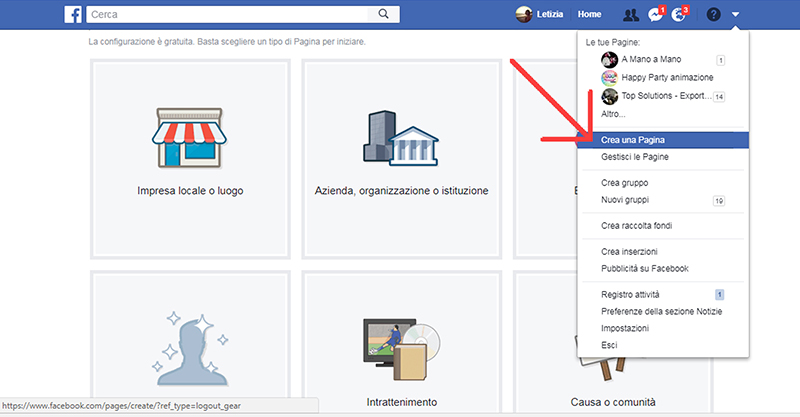Open Messenger messages icon

[655, 15]
